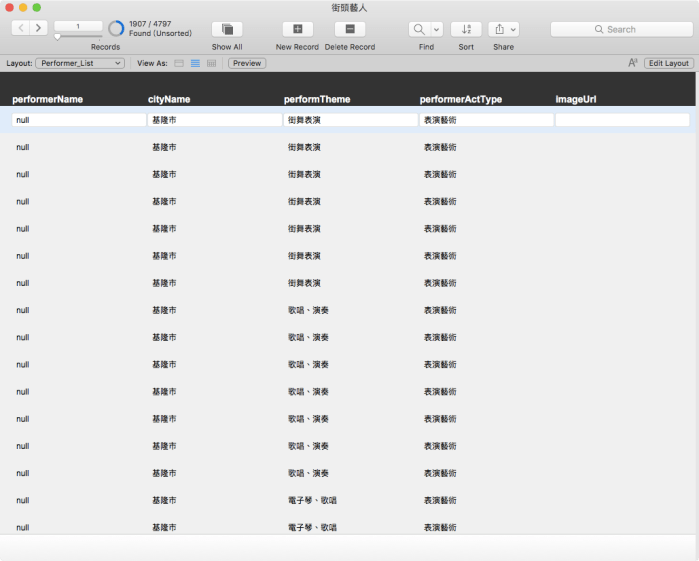Click the found set pie chart icon
Image resolution: width=699 pixels, height=561 pixels.
[x=116, y=29]
